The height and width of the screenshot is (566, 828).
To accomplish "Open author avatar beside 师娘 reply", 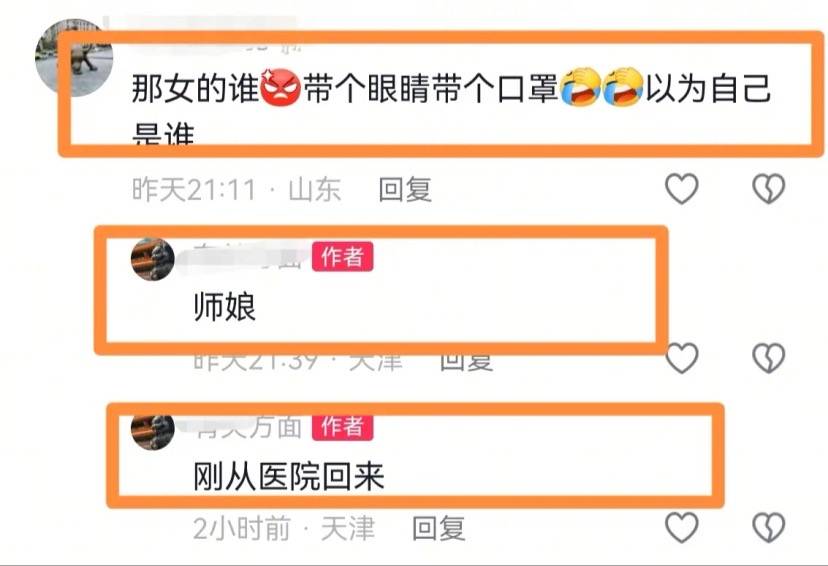I will click(x=153, y=259).
